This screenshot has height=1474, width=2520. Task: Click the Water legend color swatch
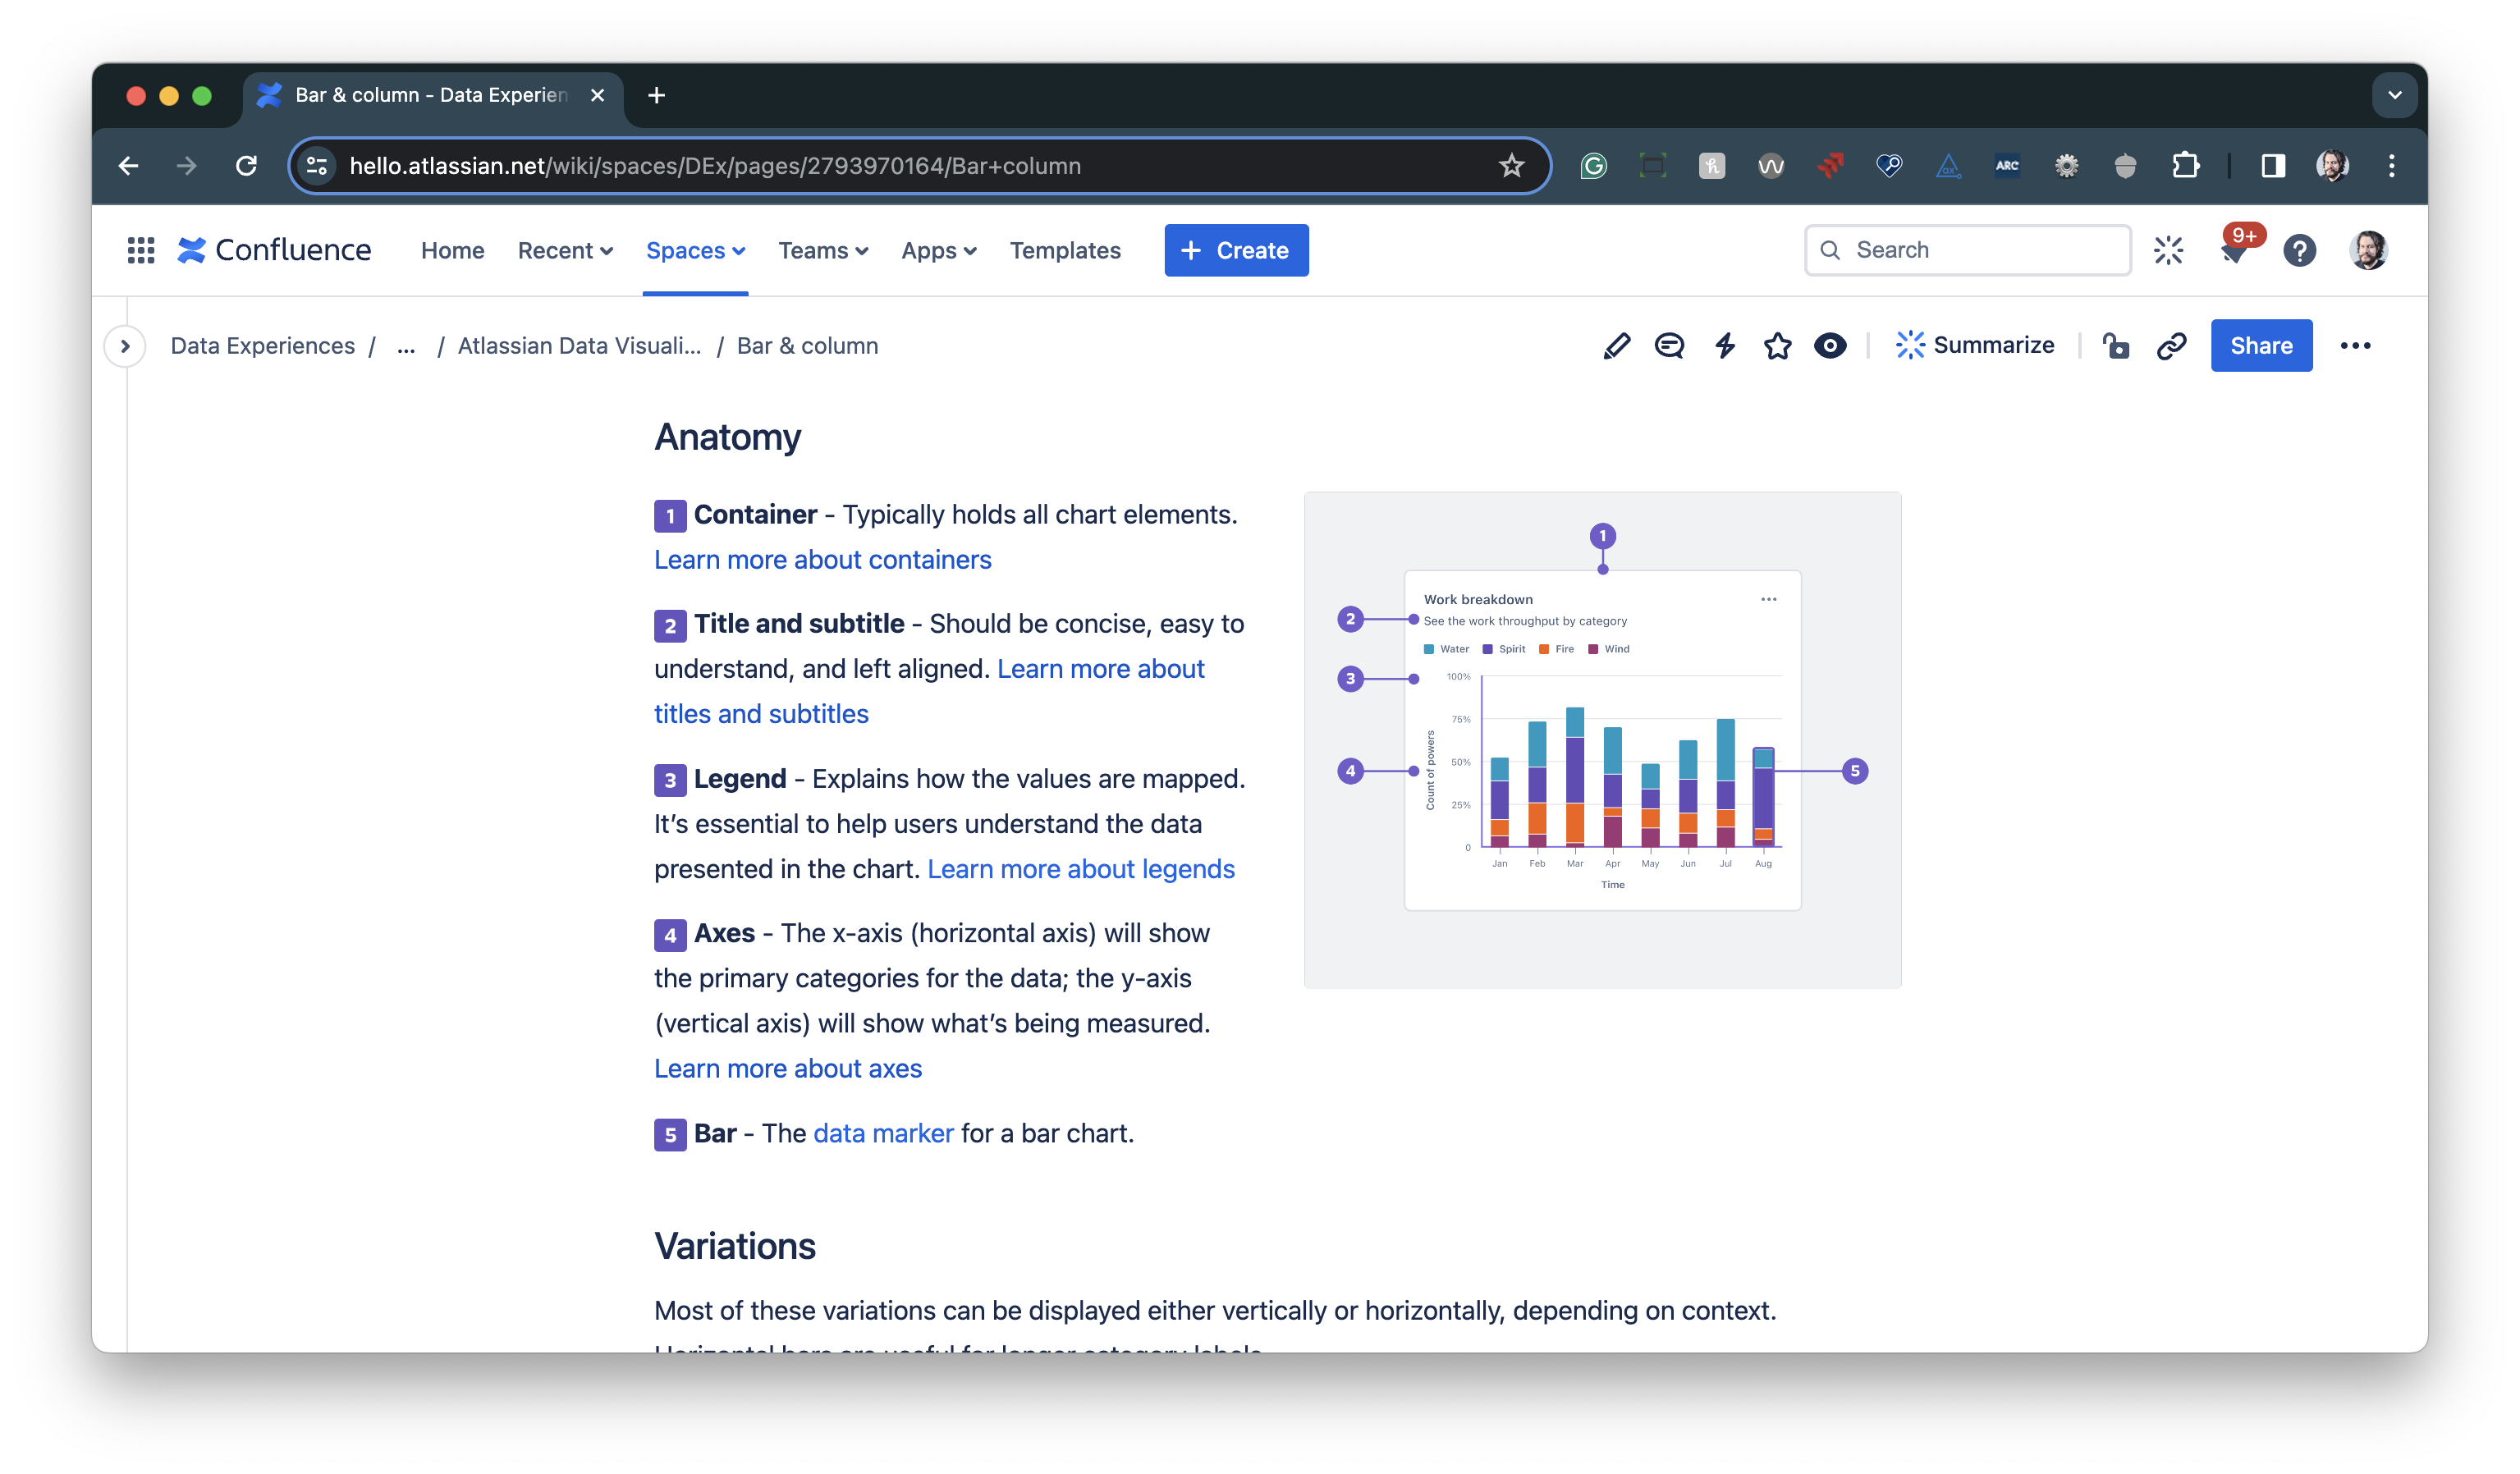(x=1428, y=649)
